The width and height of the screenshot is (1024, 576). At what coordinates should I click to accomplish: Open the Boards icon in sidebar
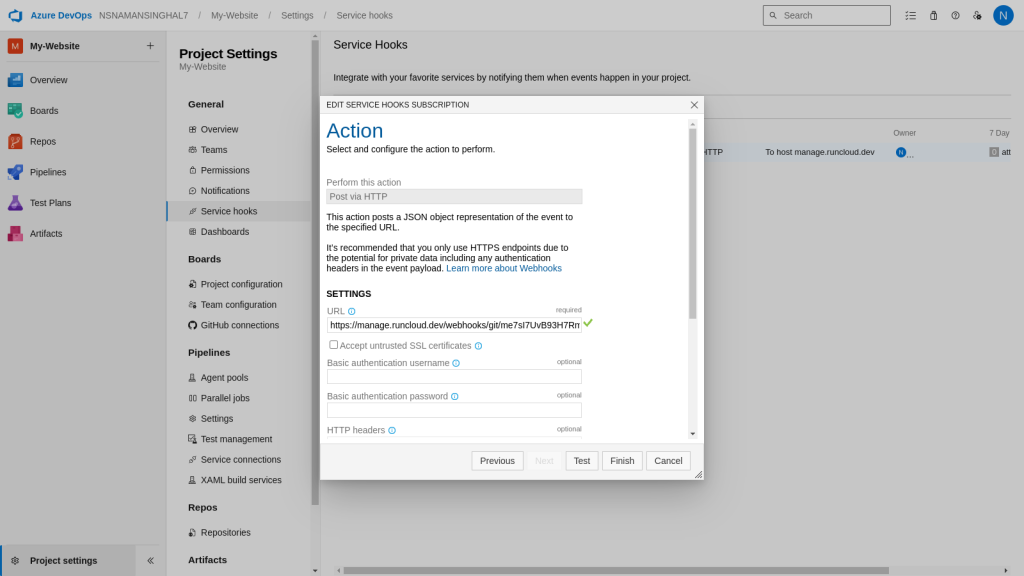point(15,110)
